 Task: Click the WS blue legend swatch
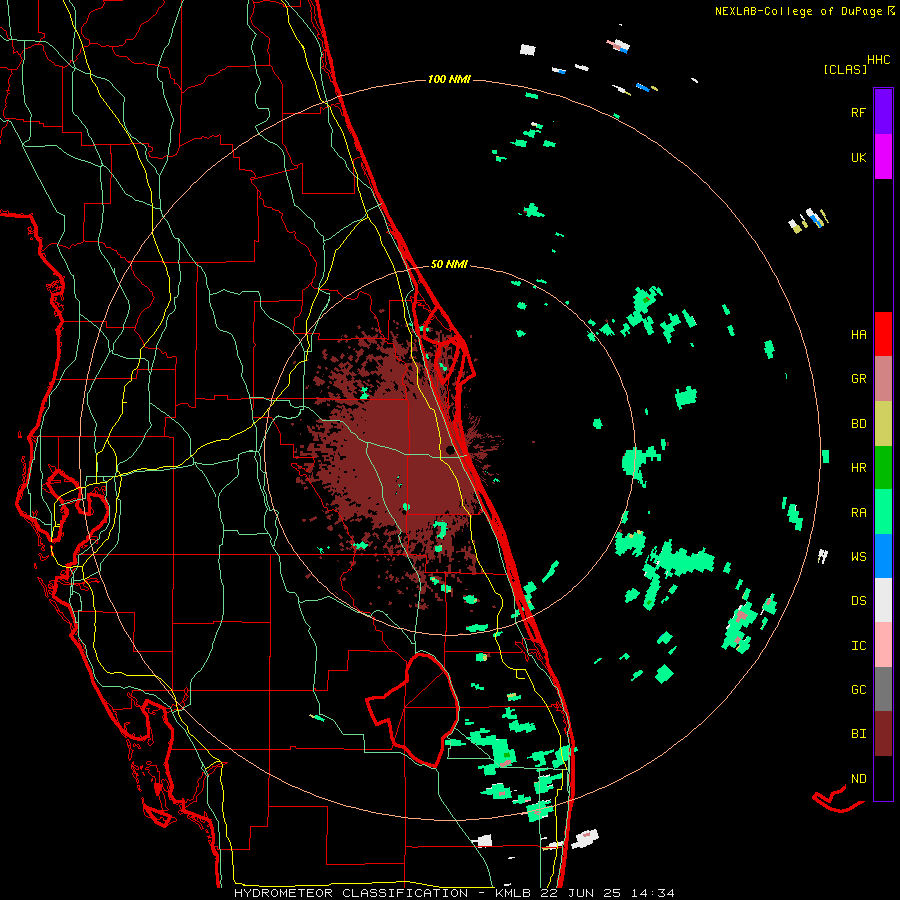point(883,556)
